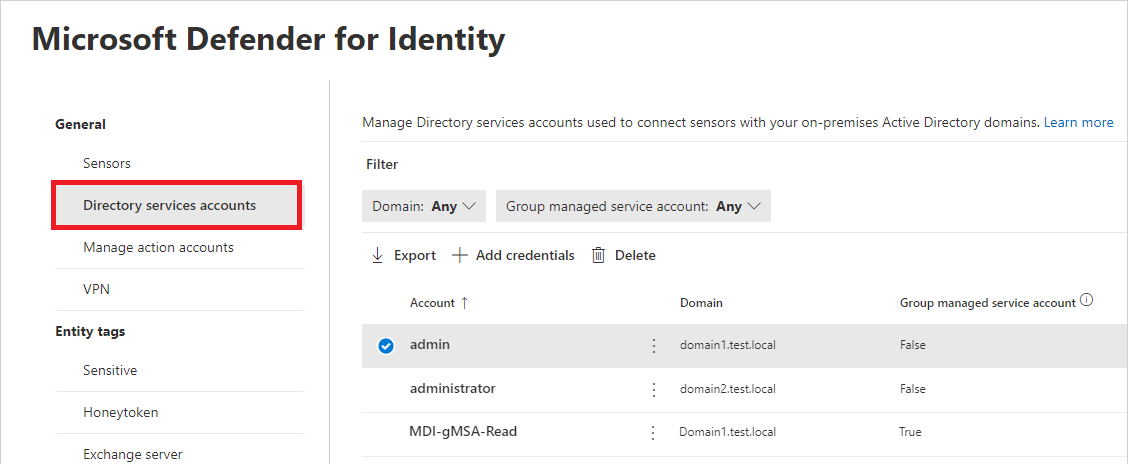Follow the Learn more link
The height and width of the screenshot is (464, 1128).
click(x=1078, y=122)
